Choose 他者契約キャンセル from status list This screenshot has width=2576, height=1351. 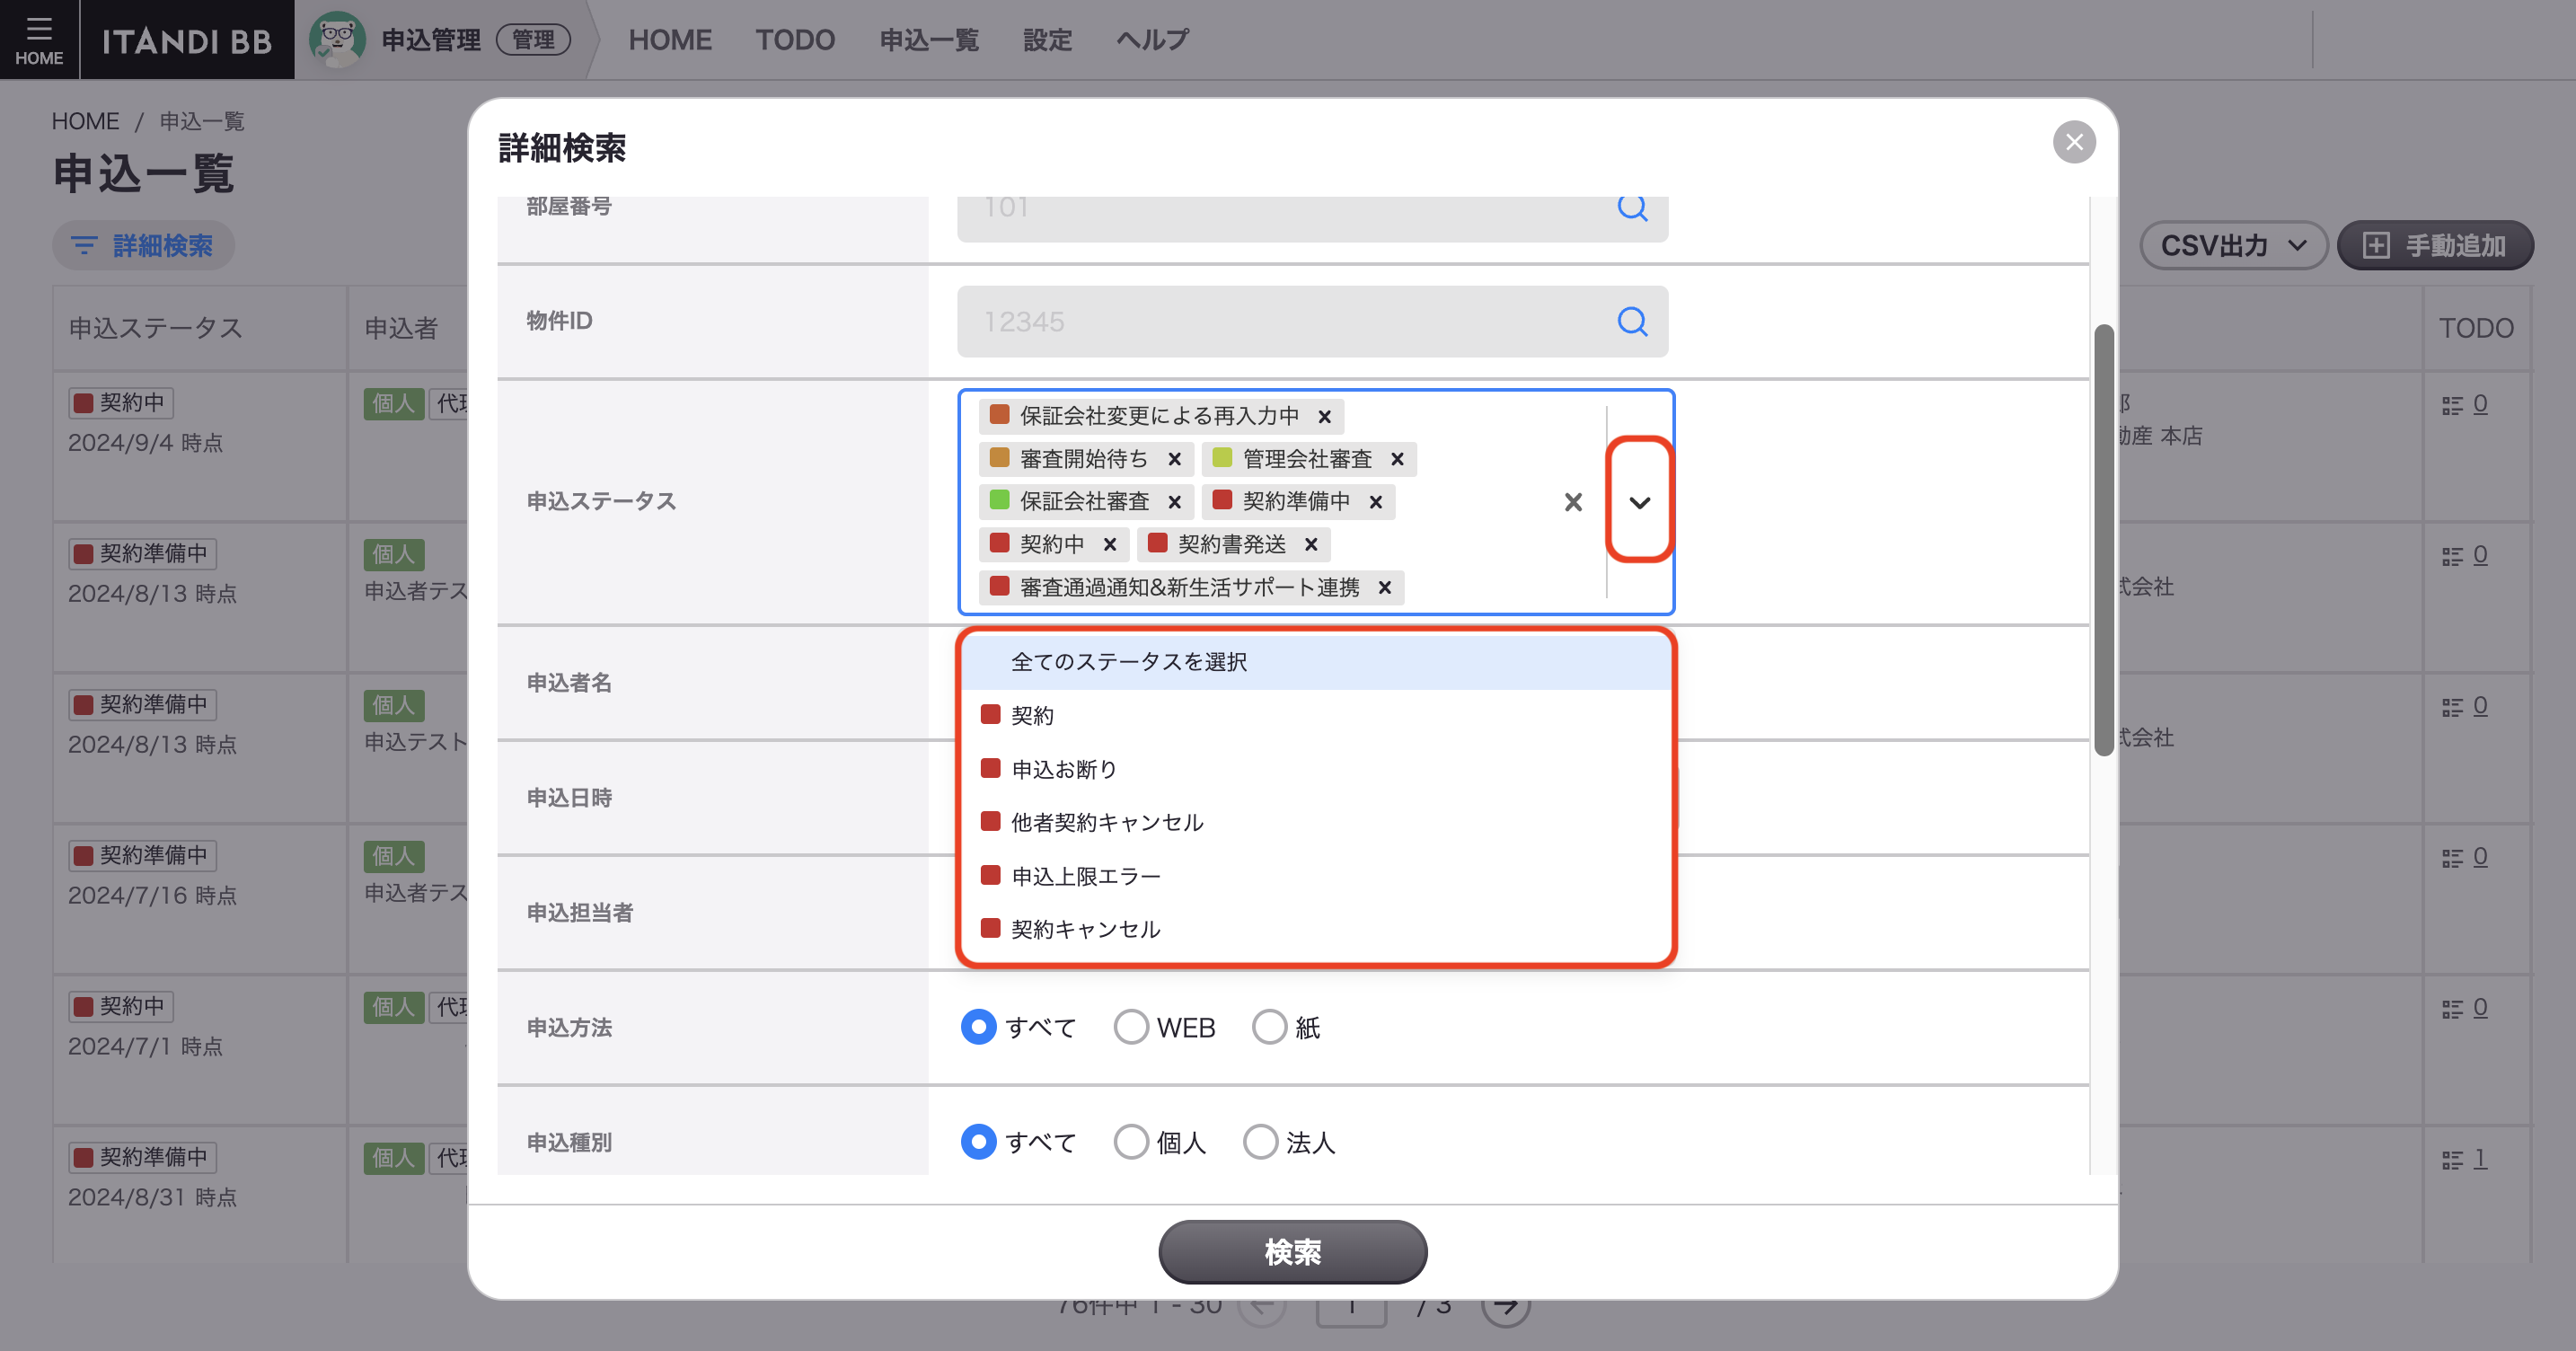click(x=1316, y=822)
